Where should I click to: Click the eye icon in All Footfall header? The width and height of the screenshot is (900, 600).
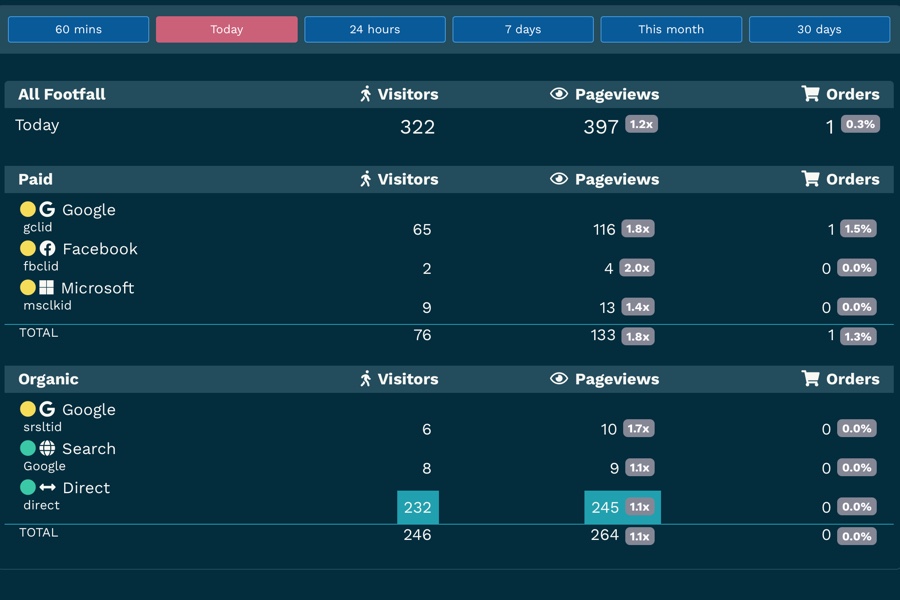[x=558, y=94]
